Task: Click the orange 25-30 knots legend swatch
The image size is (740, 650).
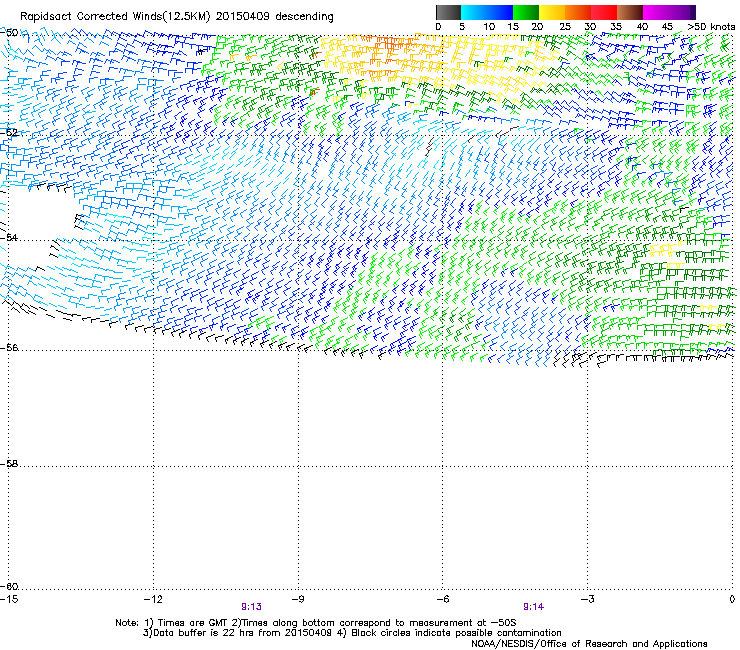Action: click(x=578, y=12)
